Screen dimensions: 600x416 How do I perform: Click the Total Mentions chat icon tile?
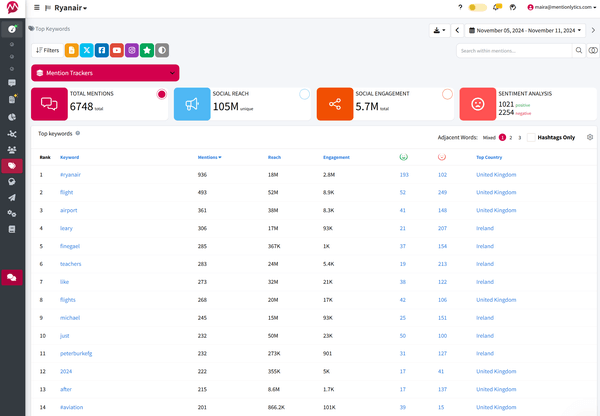click(x=49, y=104)
